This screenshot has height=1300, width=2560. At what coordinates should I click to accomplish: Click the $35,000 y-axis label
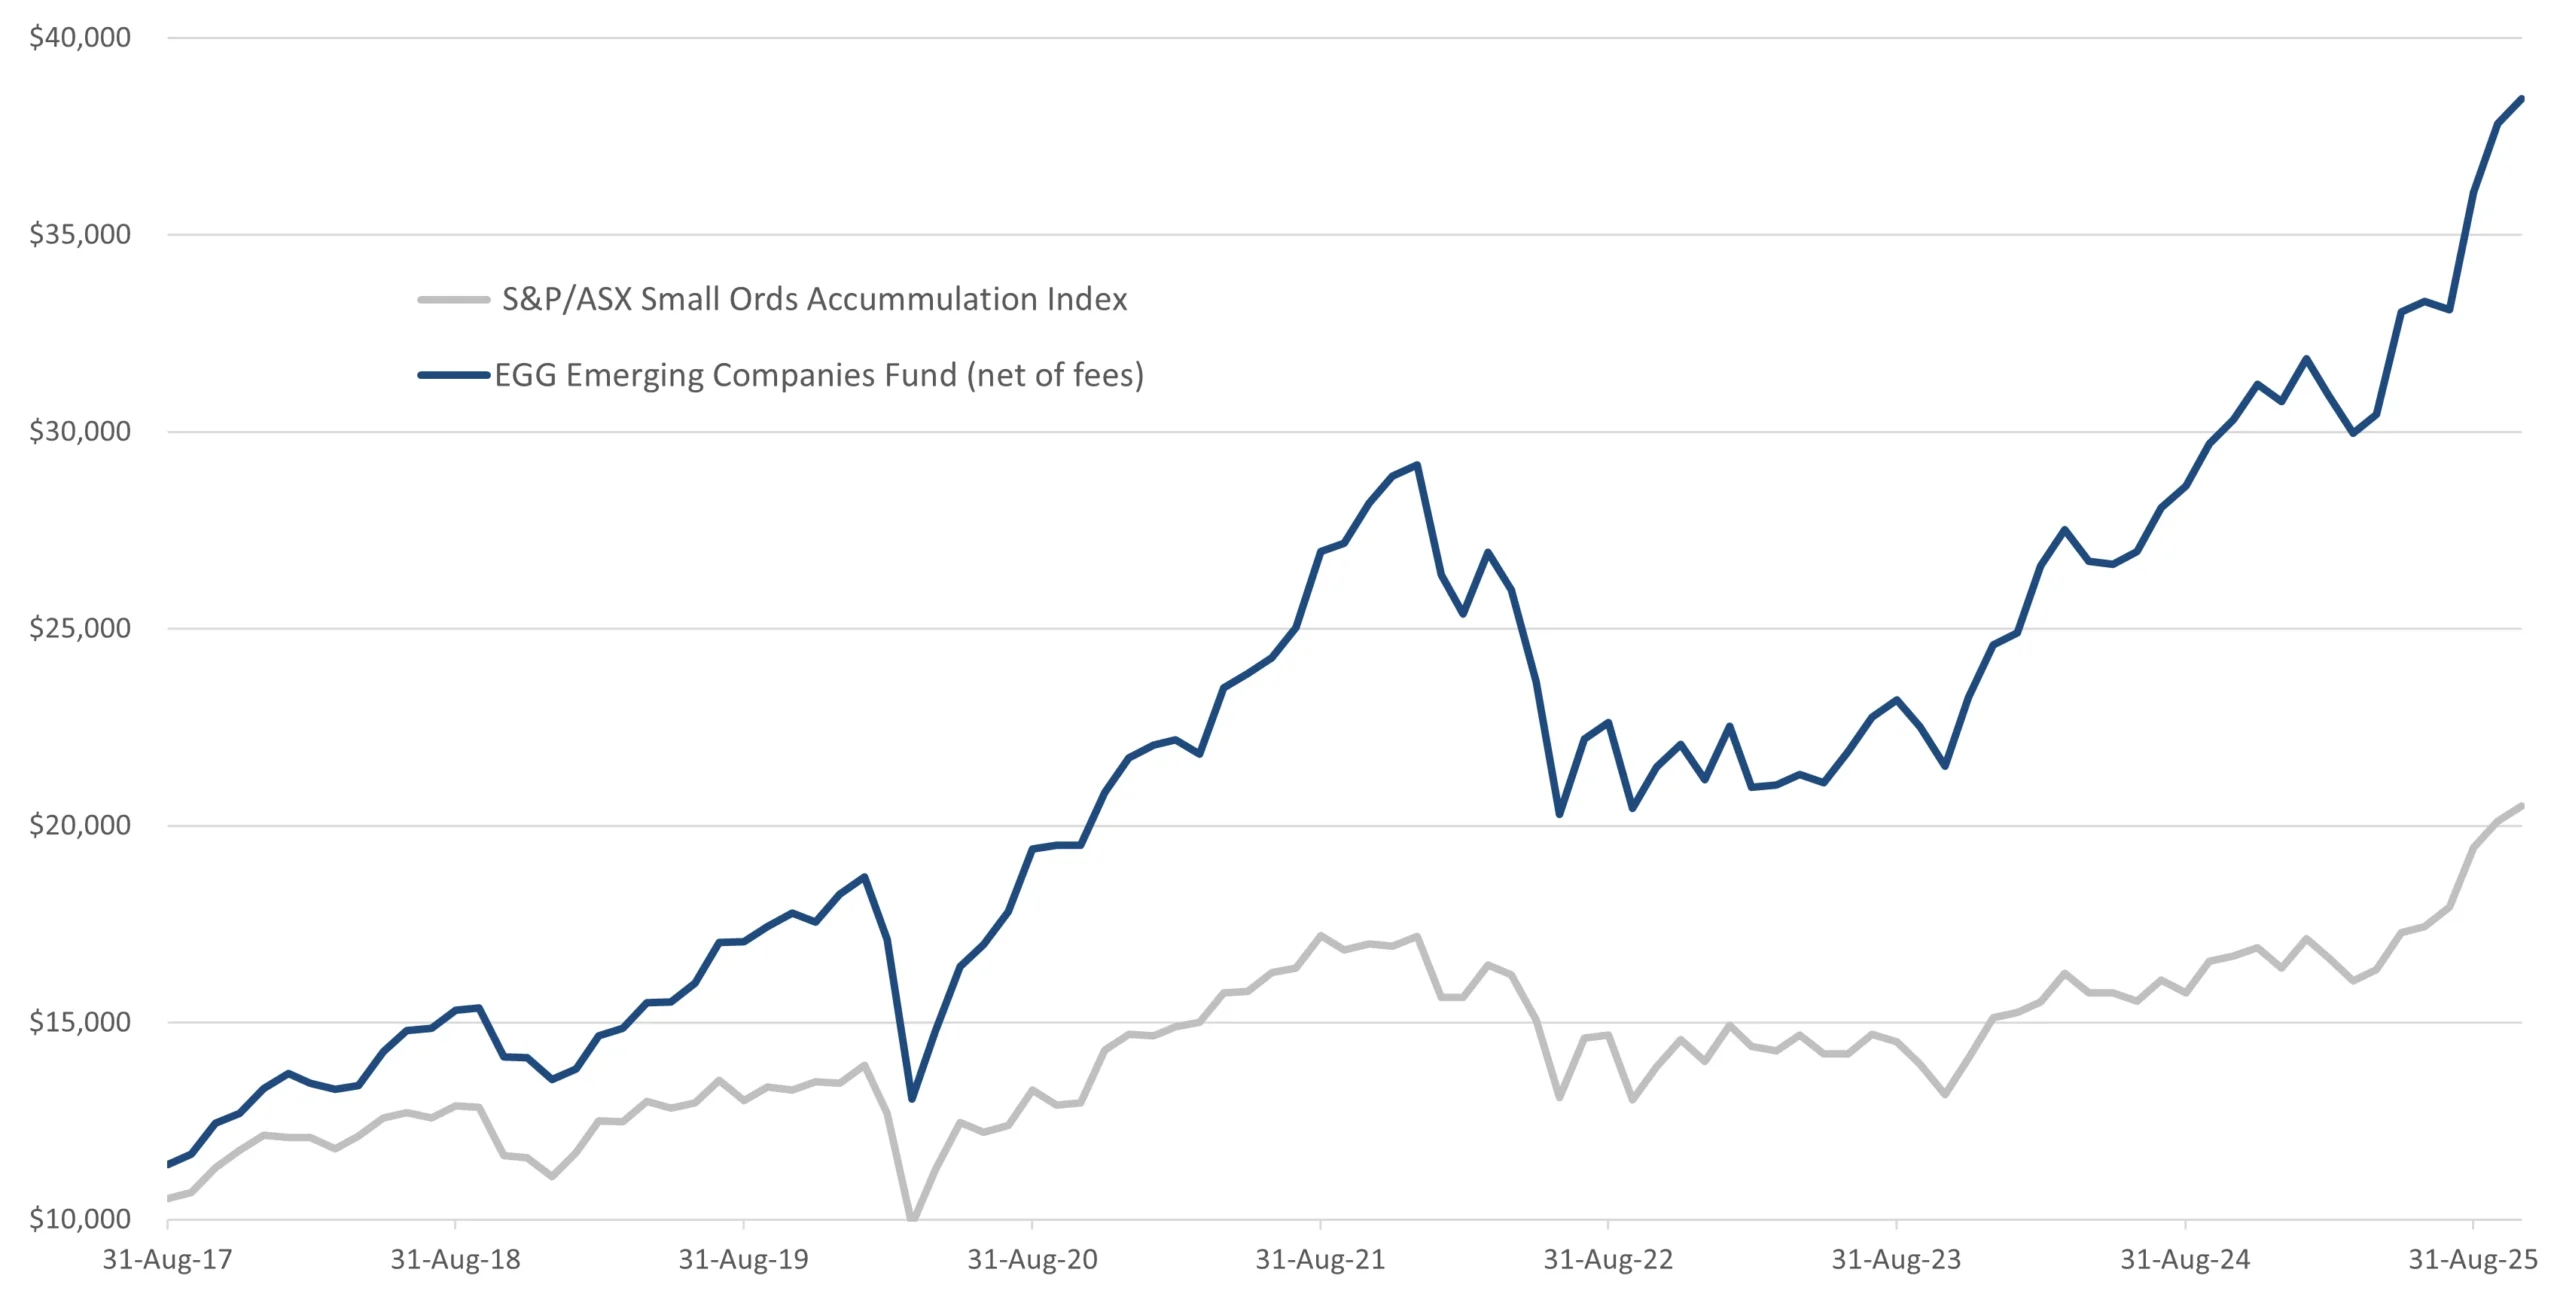[x=80, y=235]
